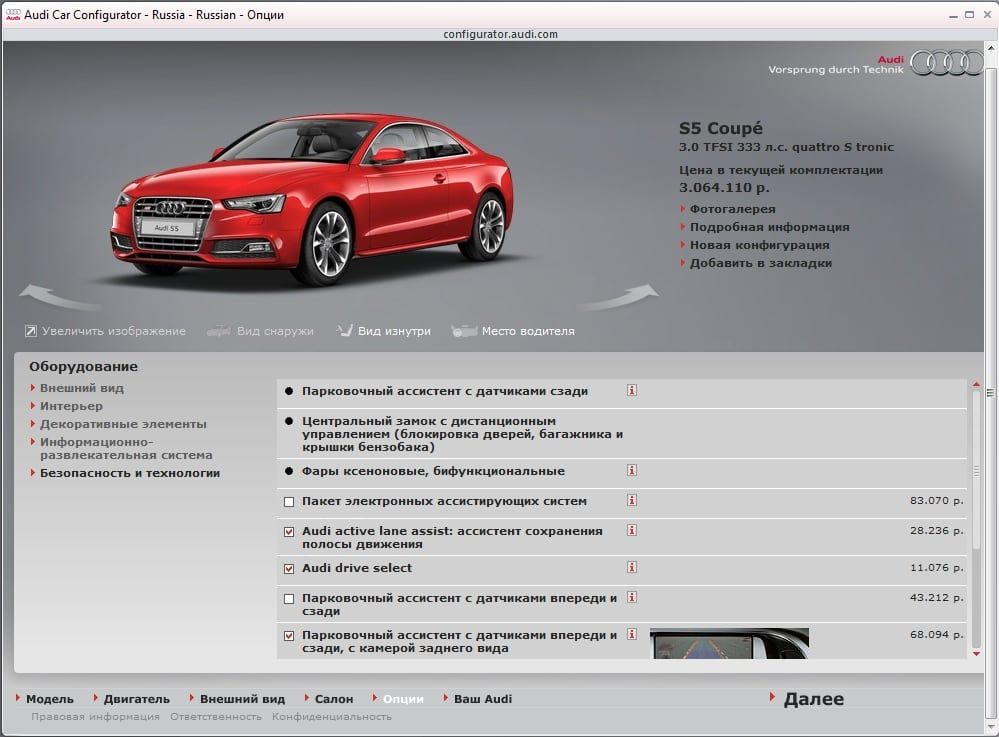Click the options list scrollbar thumb
999x737 pixels.
(x=976, y=470)
